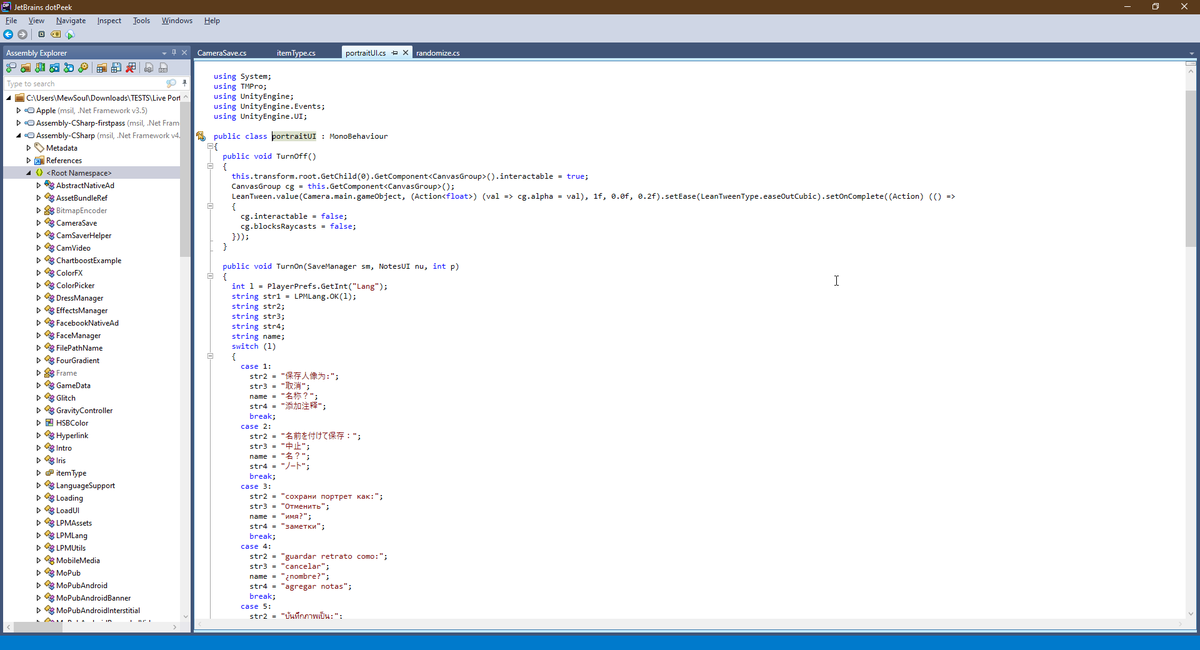The width and height of the screenshot is (1200, 650).
Task: Select the FaceManager class in tree
Action: (x=78, y=335)
